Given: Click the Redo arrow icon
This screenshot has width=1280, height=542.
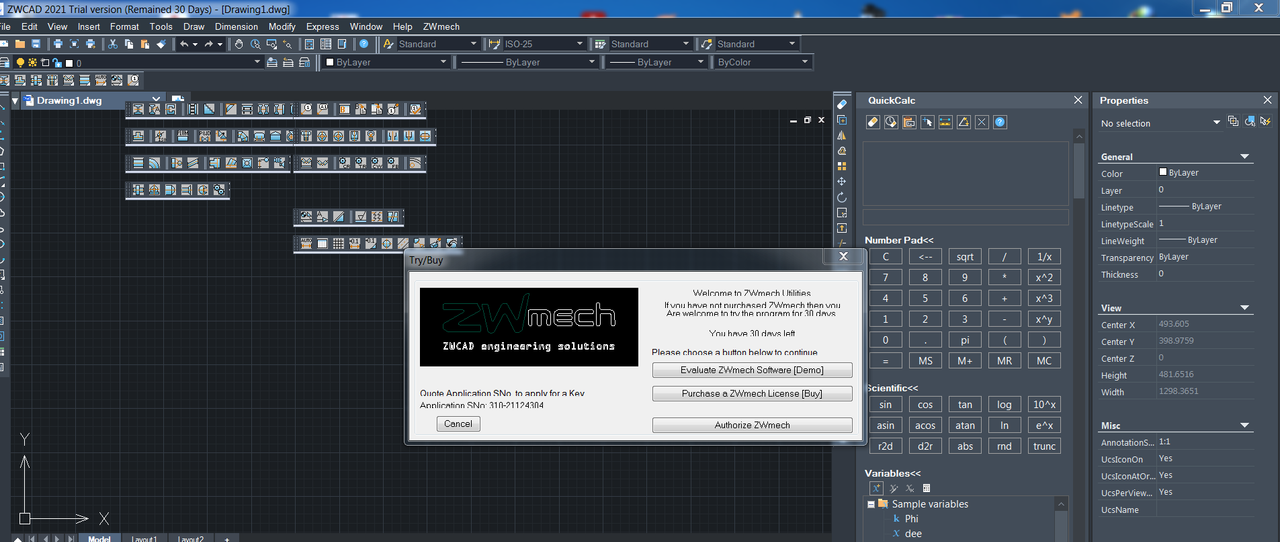Looking at the screenshot, I should pyautogui.click(x=208, y=44).
